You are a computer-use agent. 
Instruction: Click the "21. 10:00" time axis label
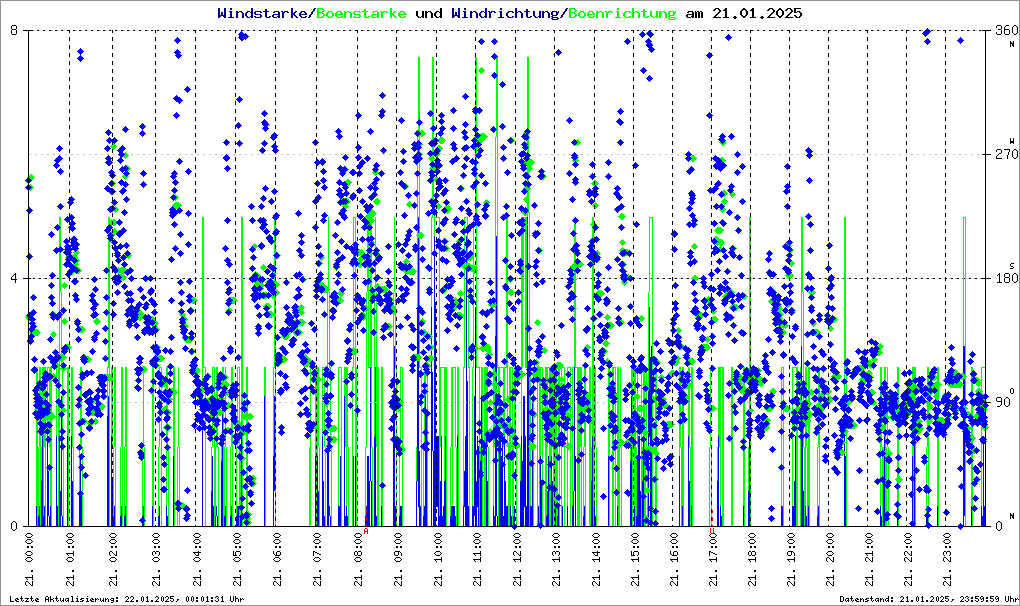tap(438, 559)
